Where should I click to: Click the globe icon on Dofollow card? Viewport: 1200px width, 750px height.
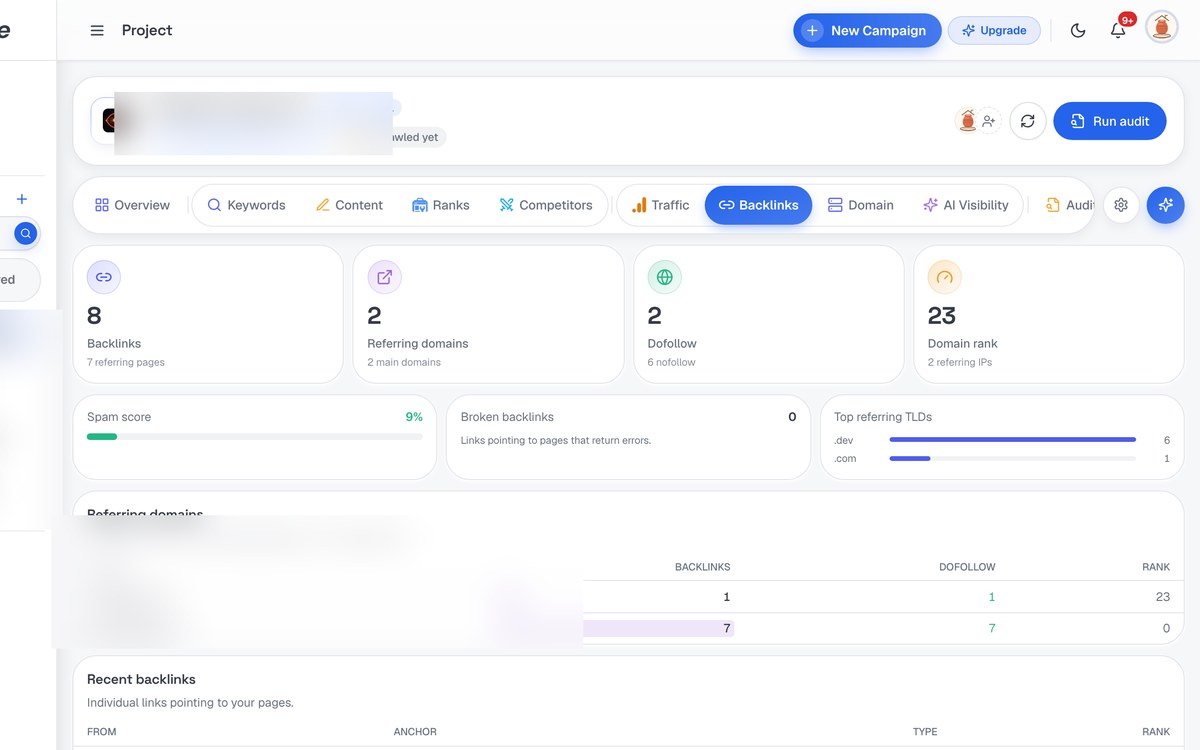click(664, 277)
